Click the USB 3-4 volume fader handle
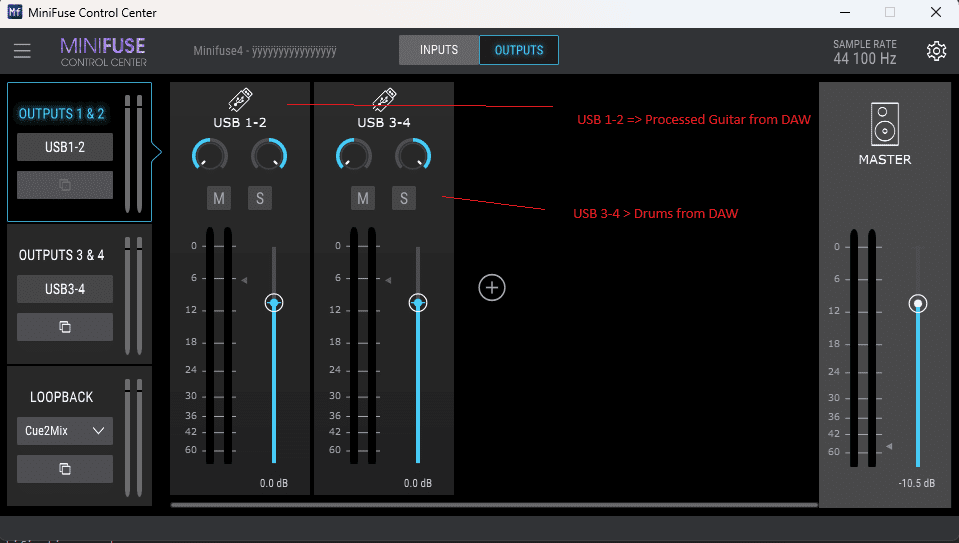This screenshot has width=959, height=543. pyautogui.click(x=418, y=303)
